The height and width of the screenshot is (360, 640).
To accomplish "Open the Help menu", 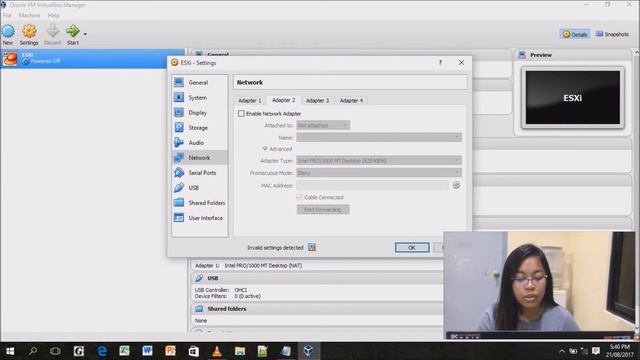I will click(x=53, y=15).
